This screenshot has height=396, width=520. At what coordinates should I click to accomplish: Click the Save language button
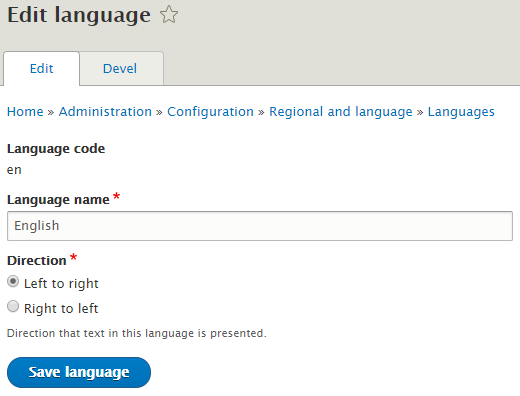(79, 372)
